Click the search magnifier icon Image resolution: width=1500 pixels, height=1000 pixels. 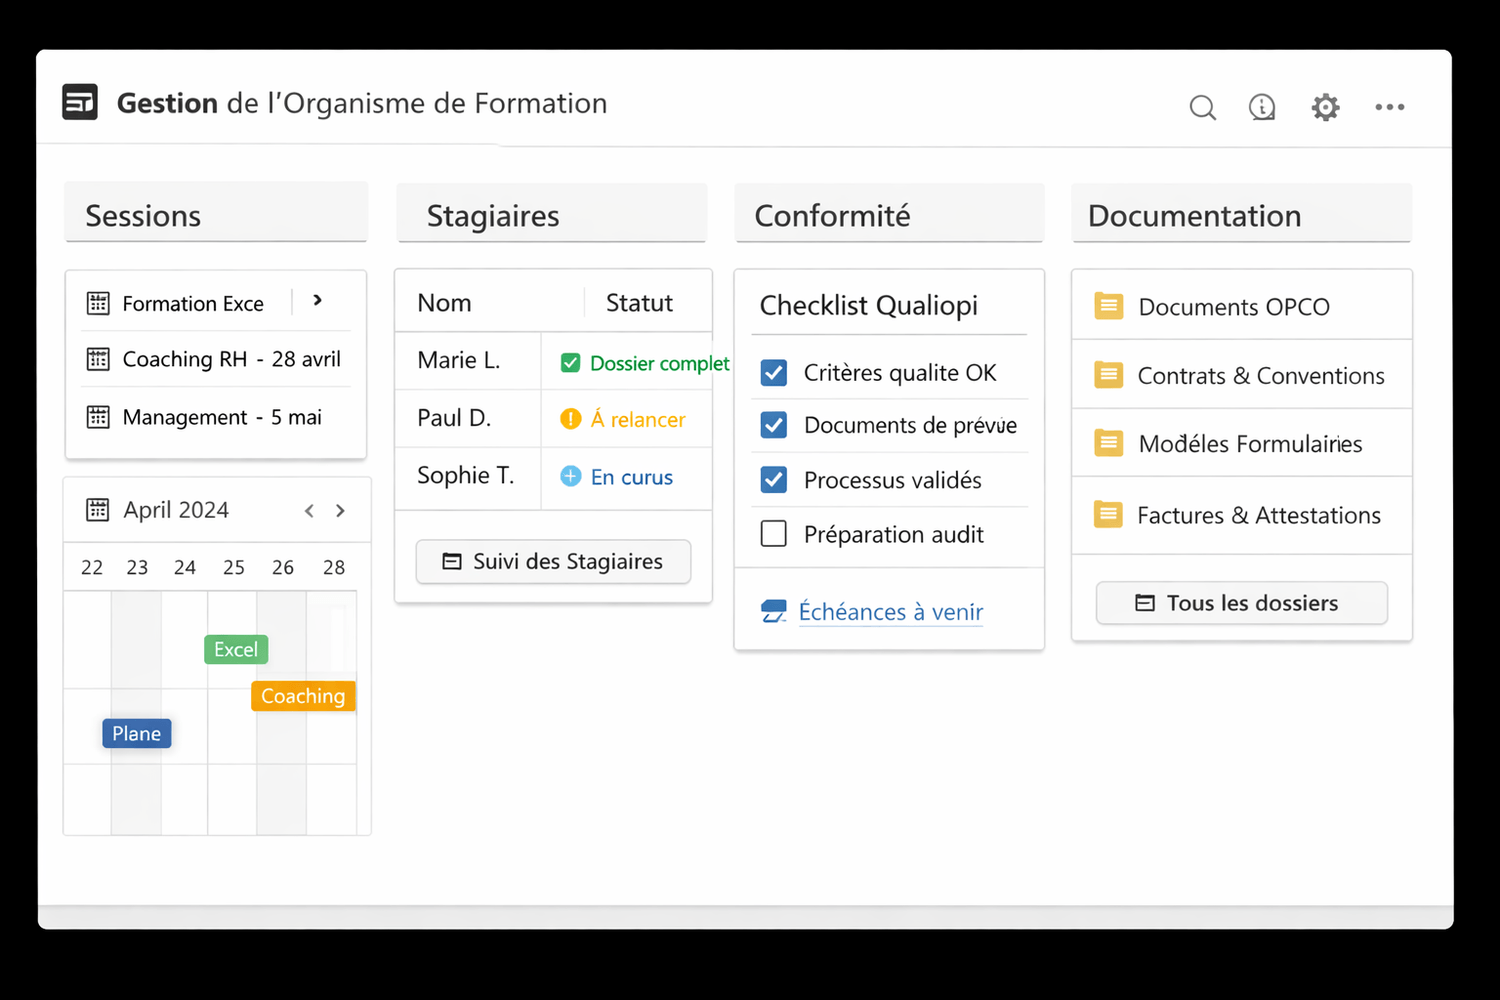pos(1202,107)
